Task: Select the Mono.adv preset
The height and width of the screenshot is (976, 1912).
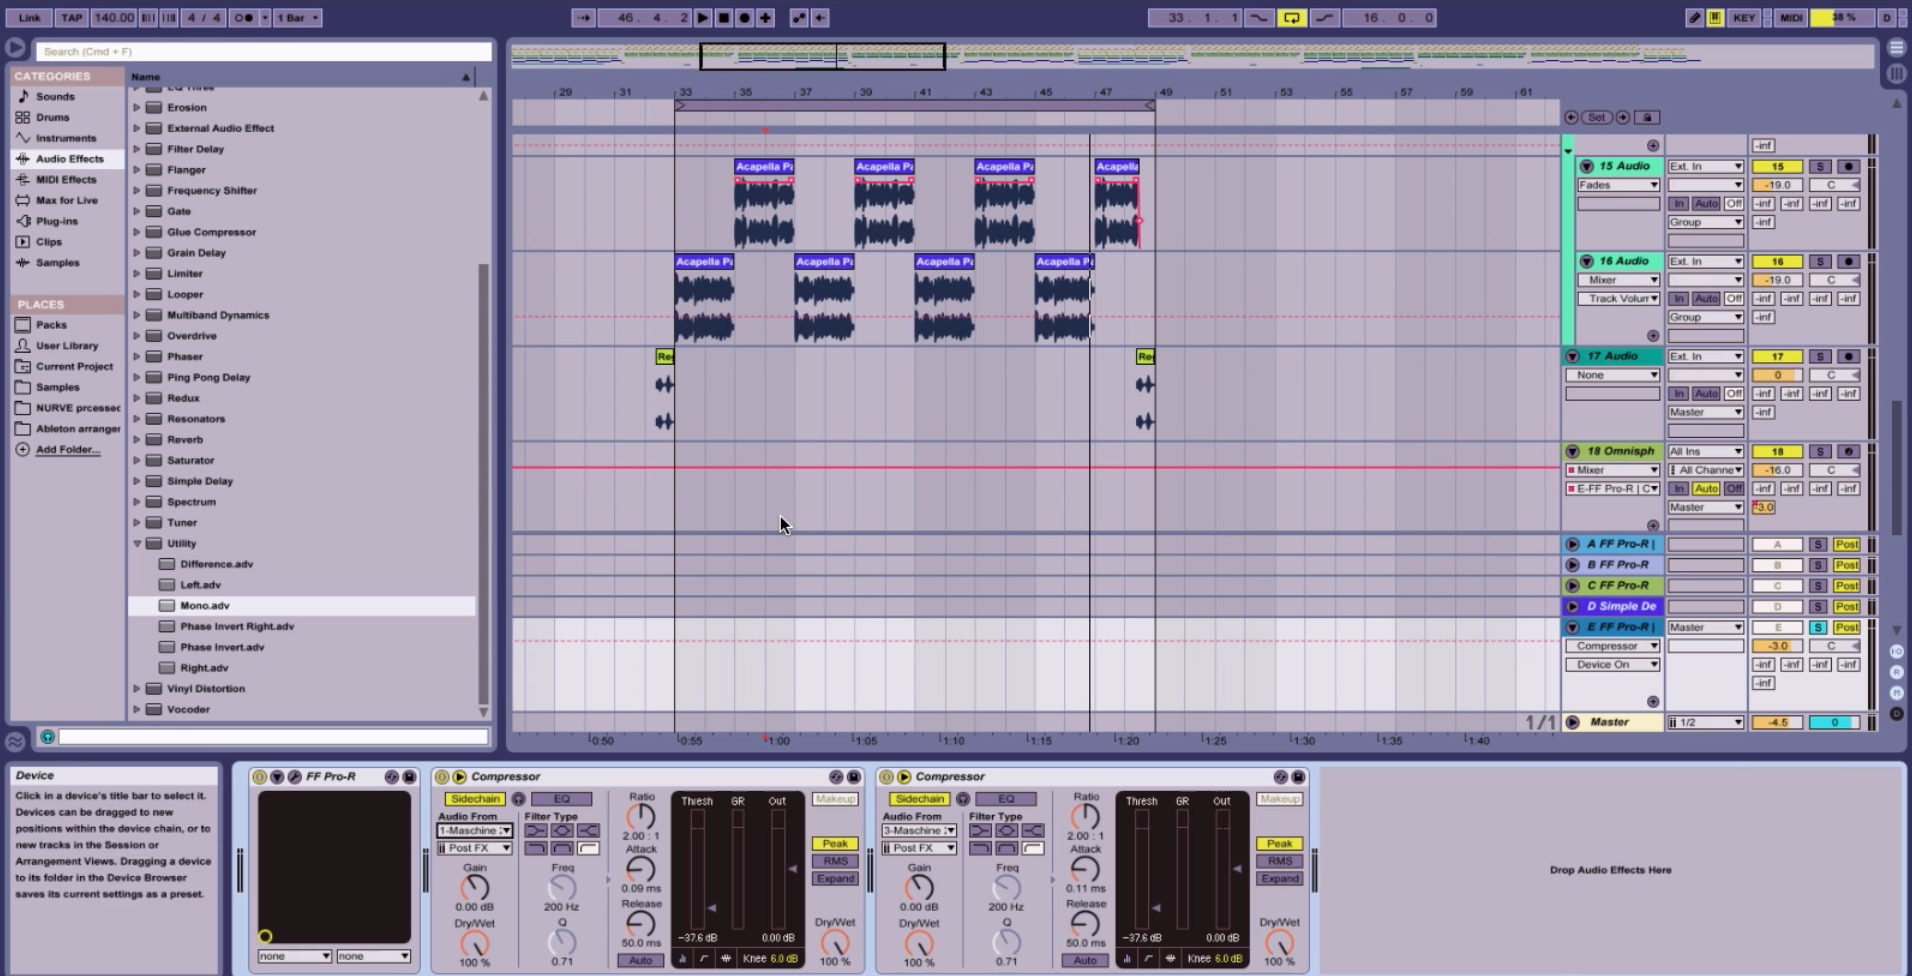Action: [205, 606]
